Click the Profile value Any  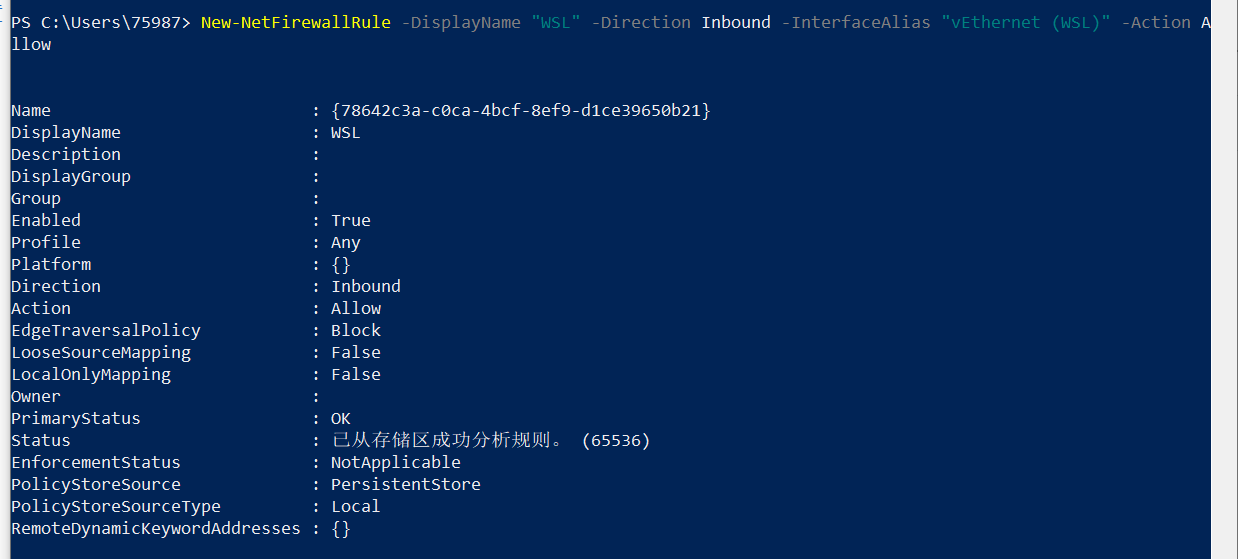(345, 243)
